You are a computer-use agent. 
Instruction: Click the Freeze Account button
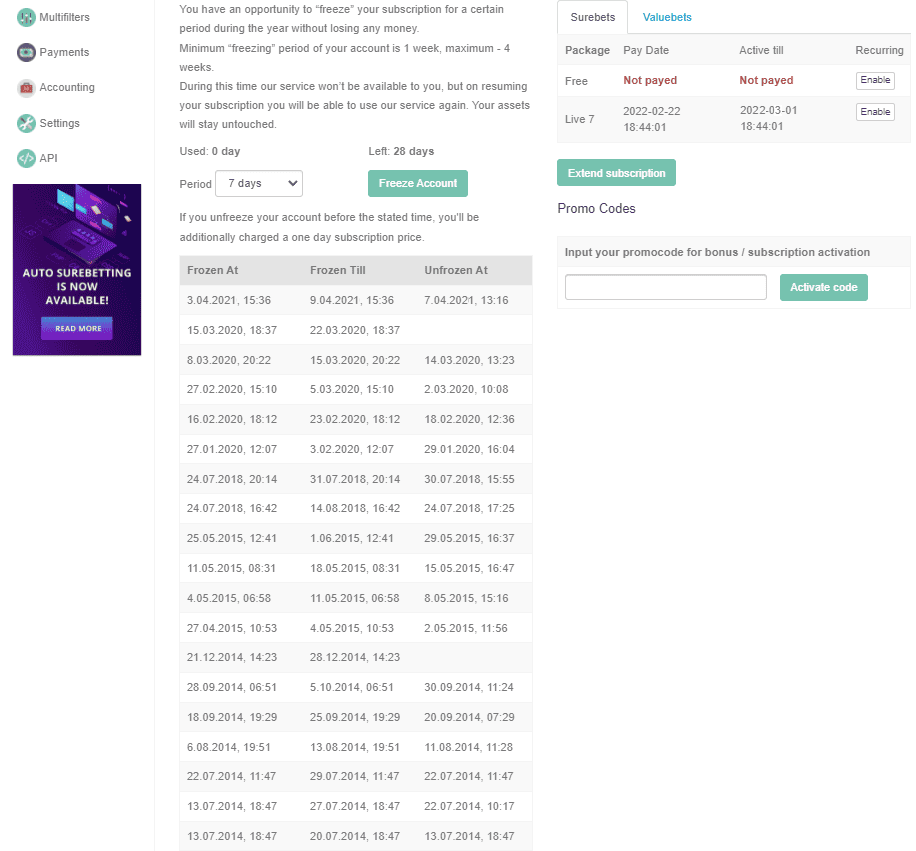[417, 183]
